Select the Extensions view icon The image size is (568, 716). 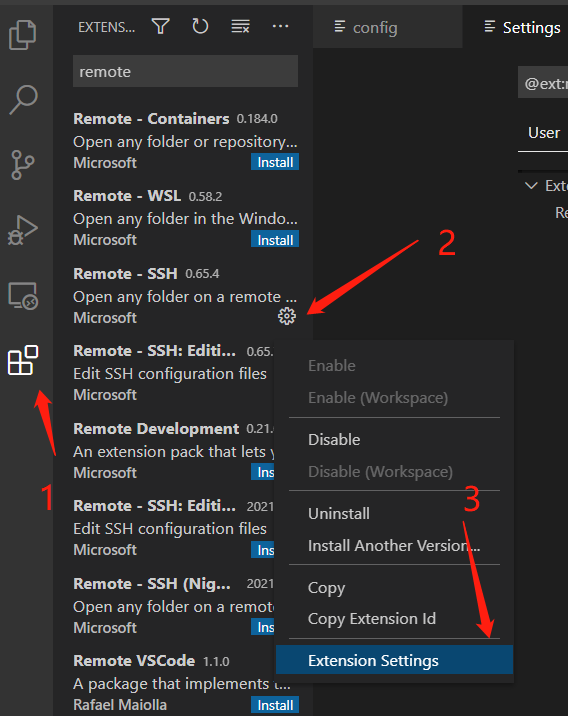23,360
